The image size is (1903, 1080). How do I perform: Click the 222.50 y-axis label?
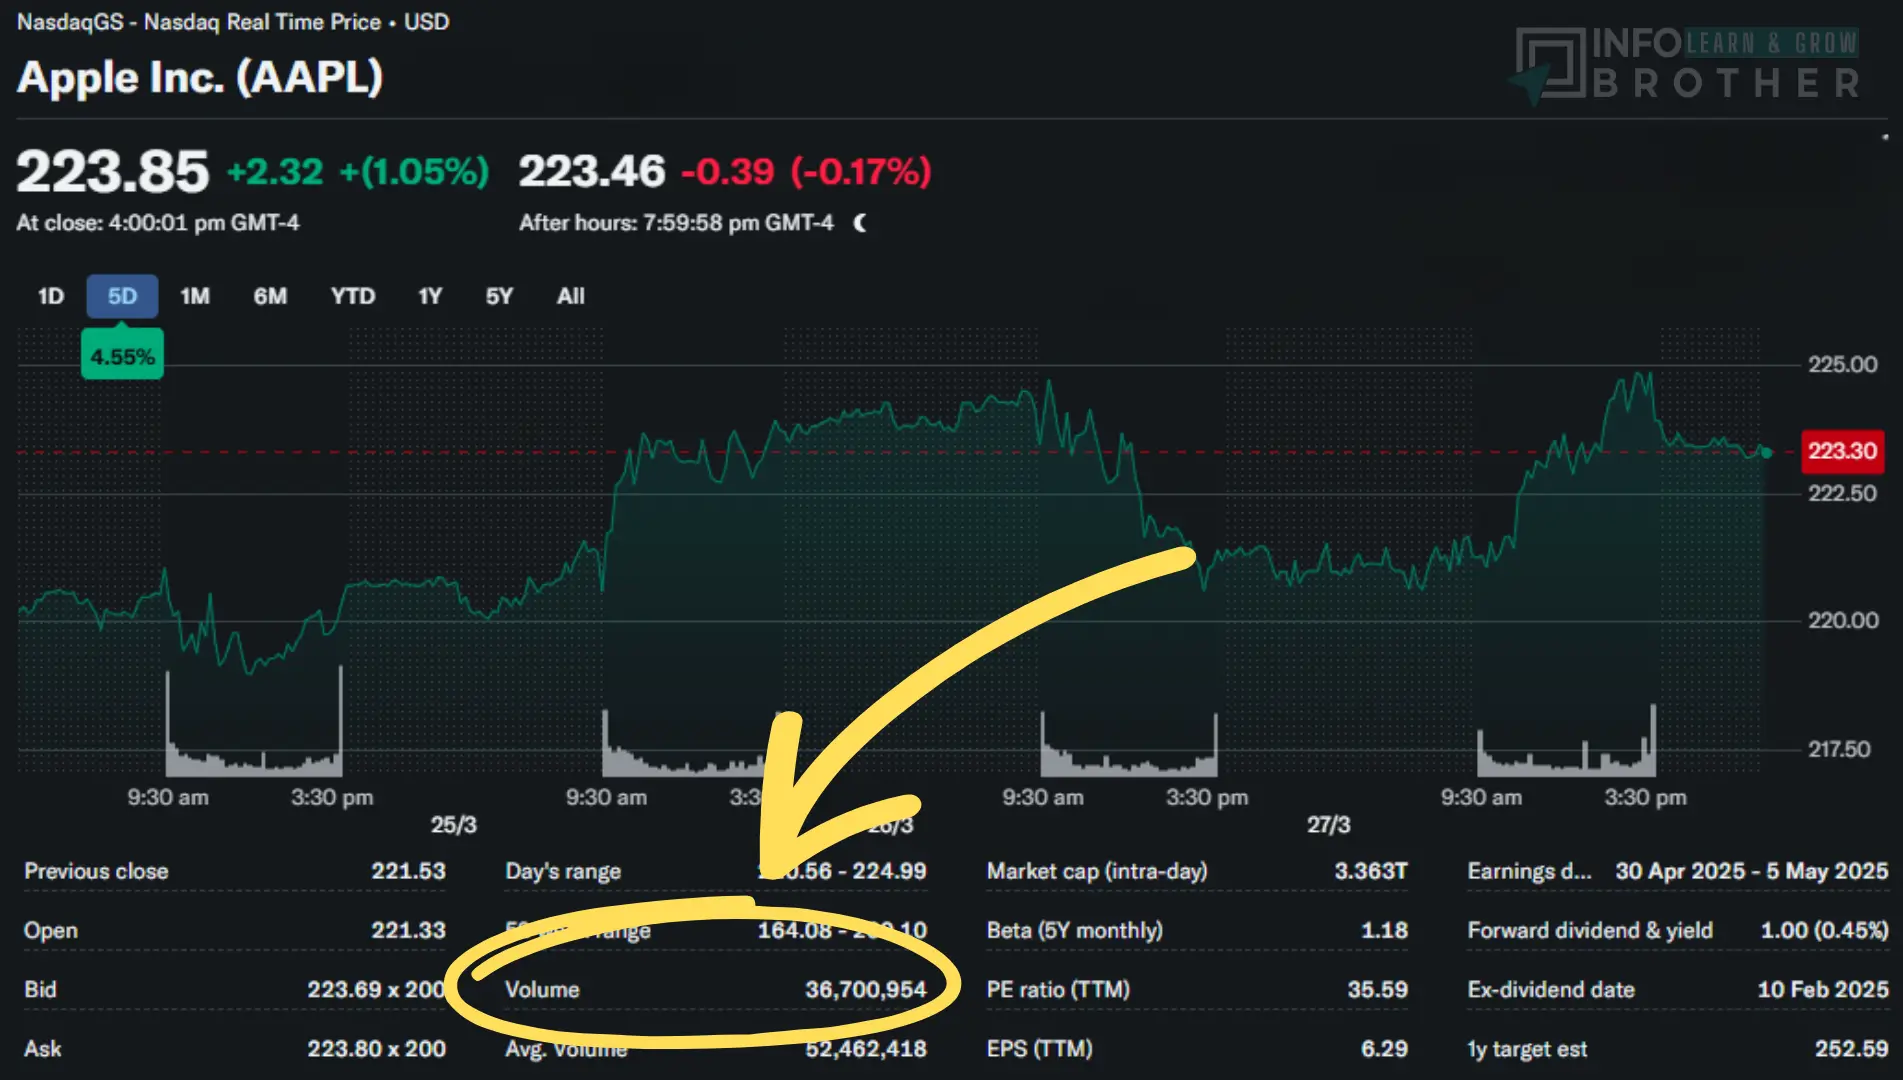point(1842,493)
